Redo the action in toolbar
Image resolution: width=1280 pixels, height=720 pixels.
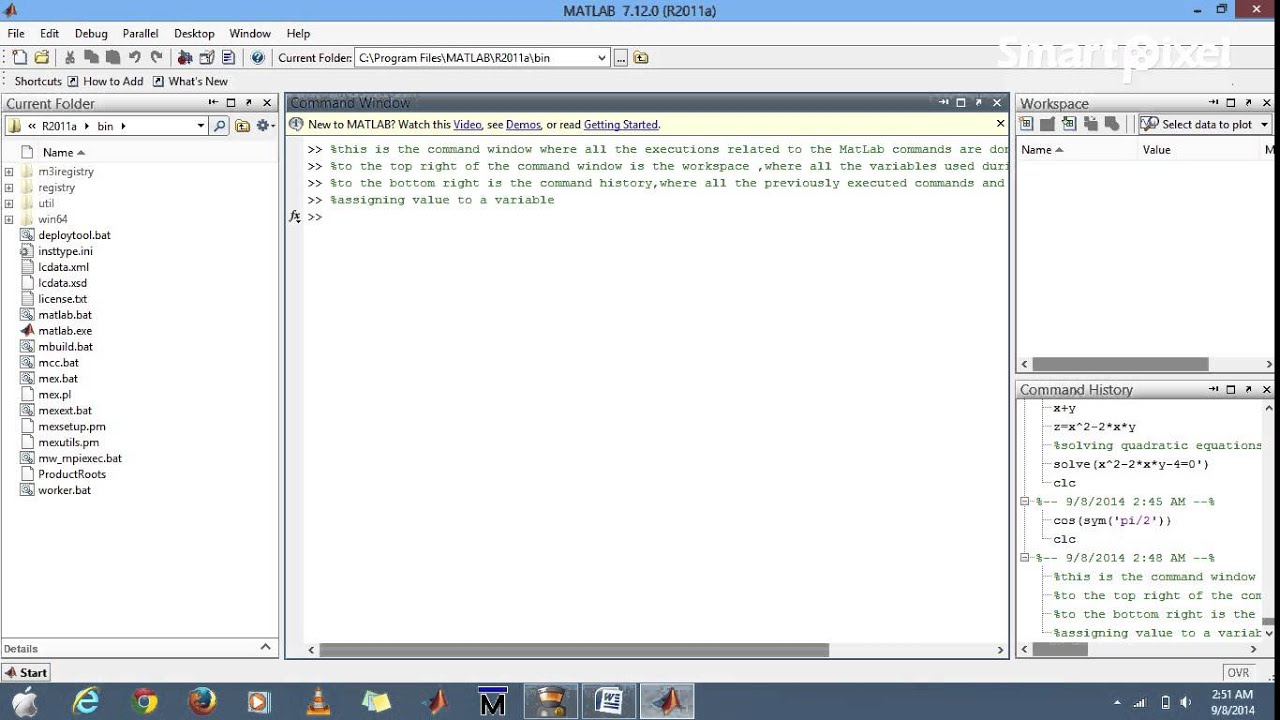coord(156,58)
